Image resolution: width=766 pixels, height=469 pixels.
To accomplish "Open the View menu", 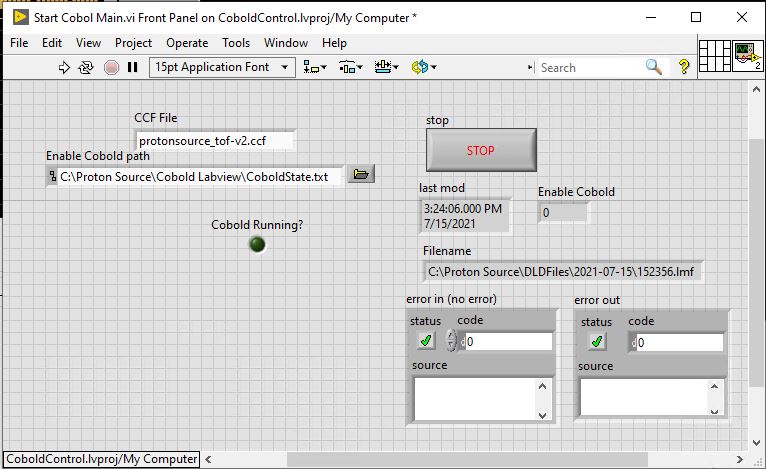I will coord(88,43).
